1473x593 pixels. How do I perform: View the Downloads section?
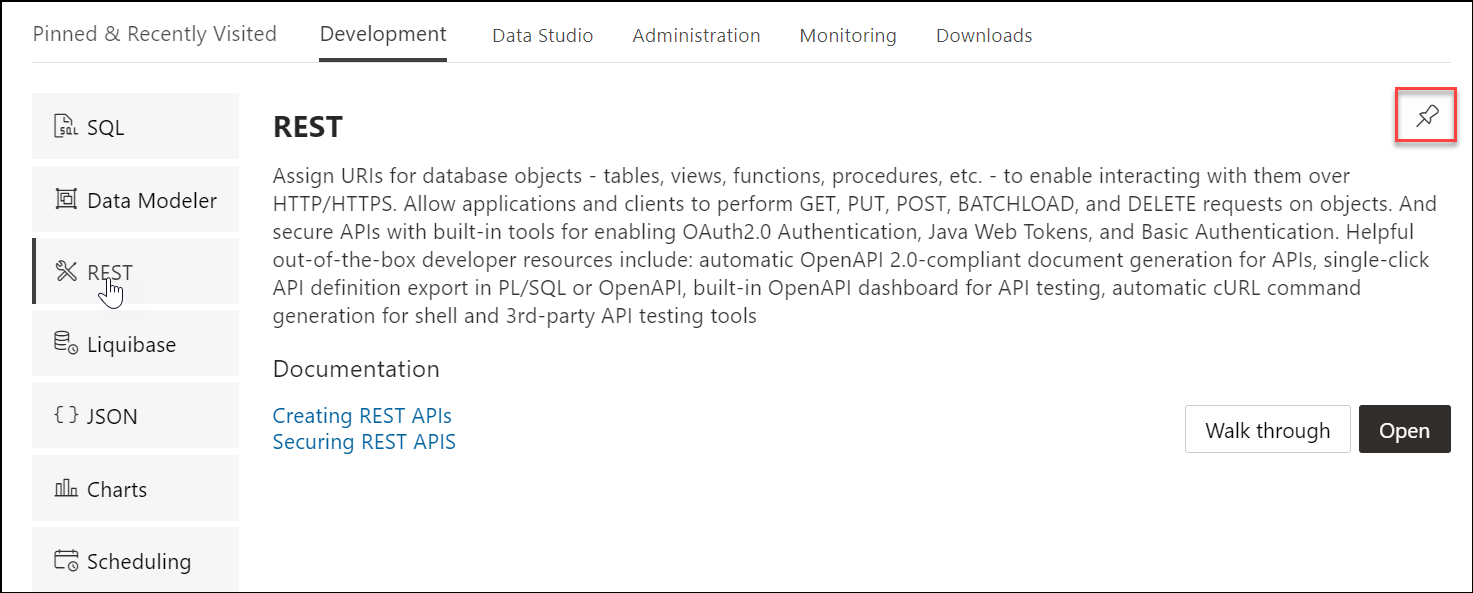click(983, 35)
